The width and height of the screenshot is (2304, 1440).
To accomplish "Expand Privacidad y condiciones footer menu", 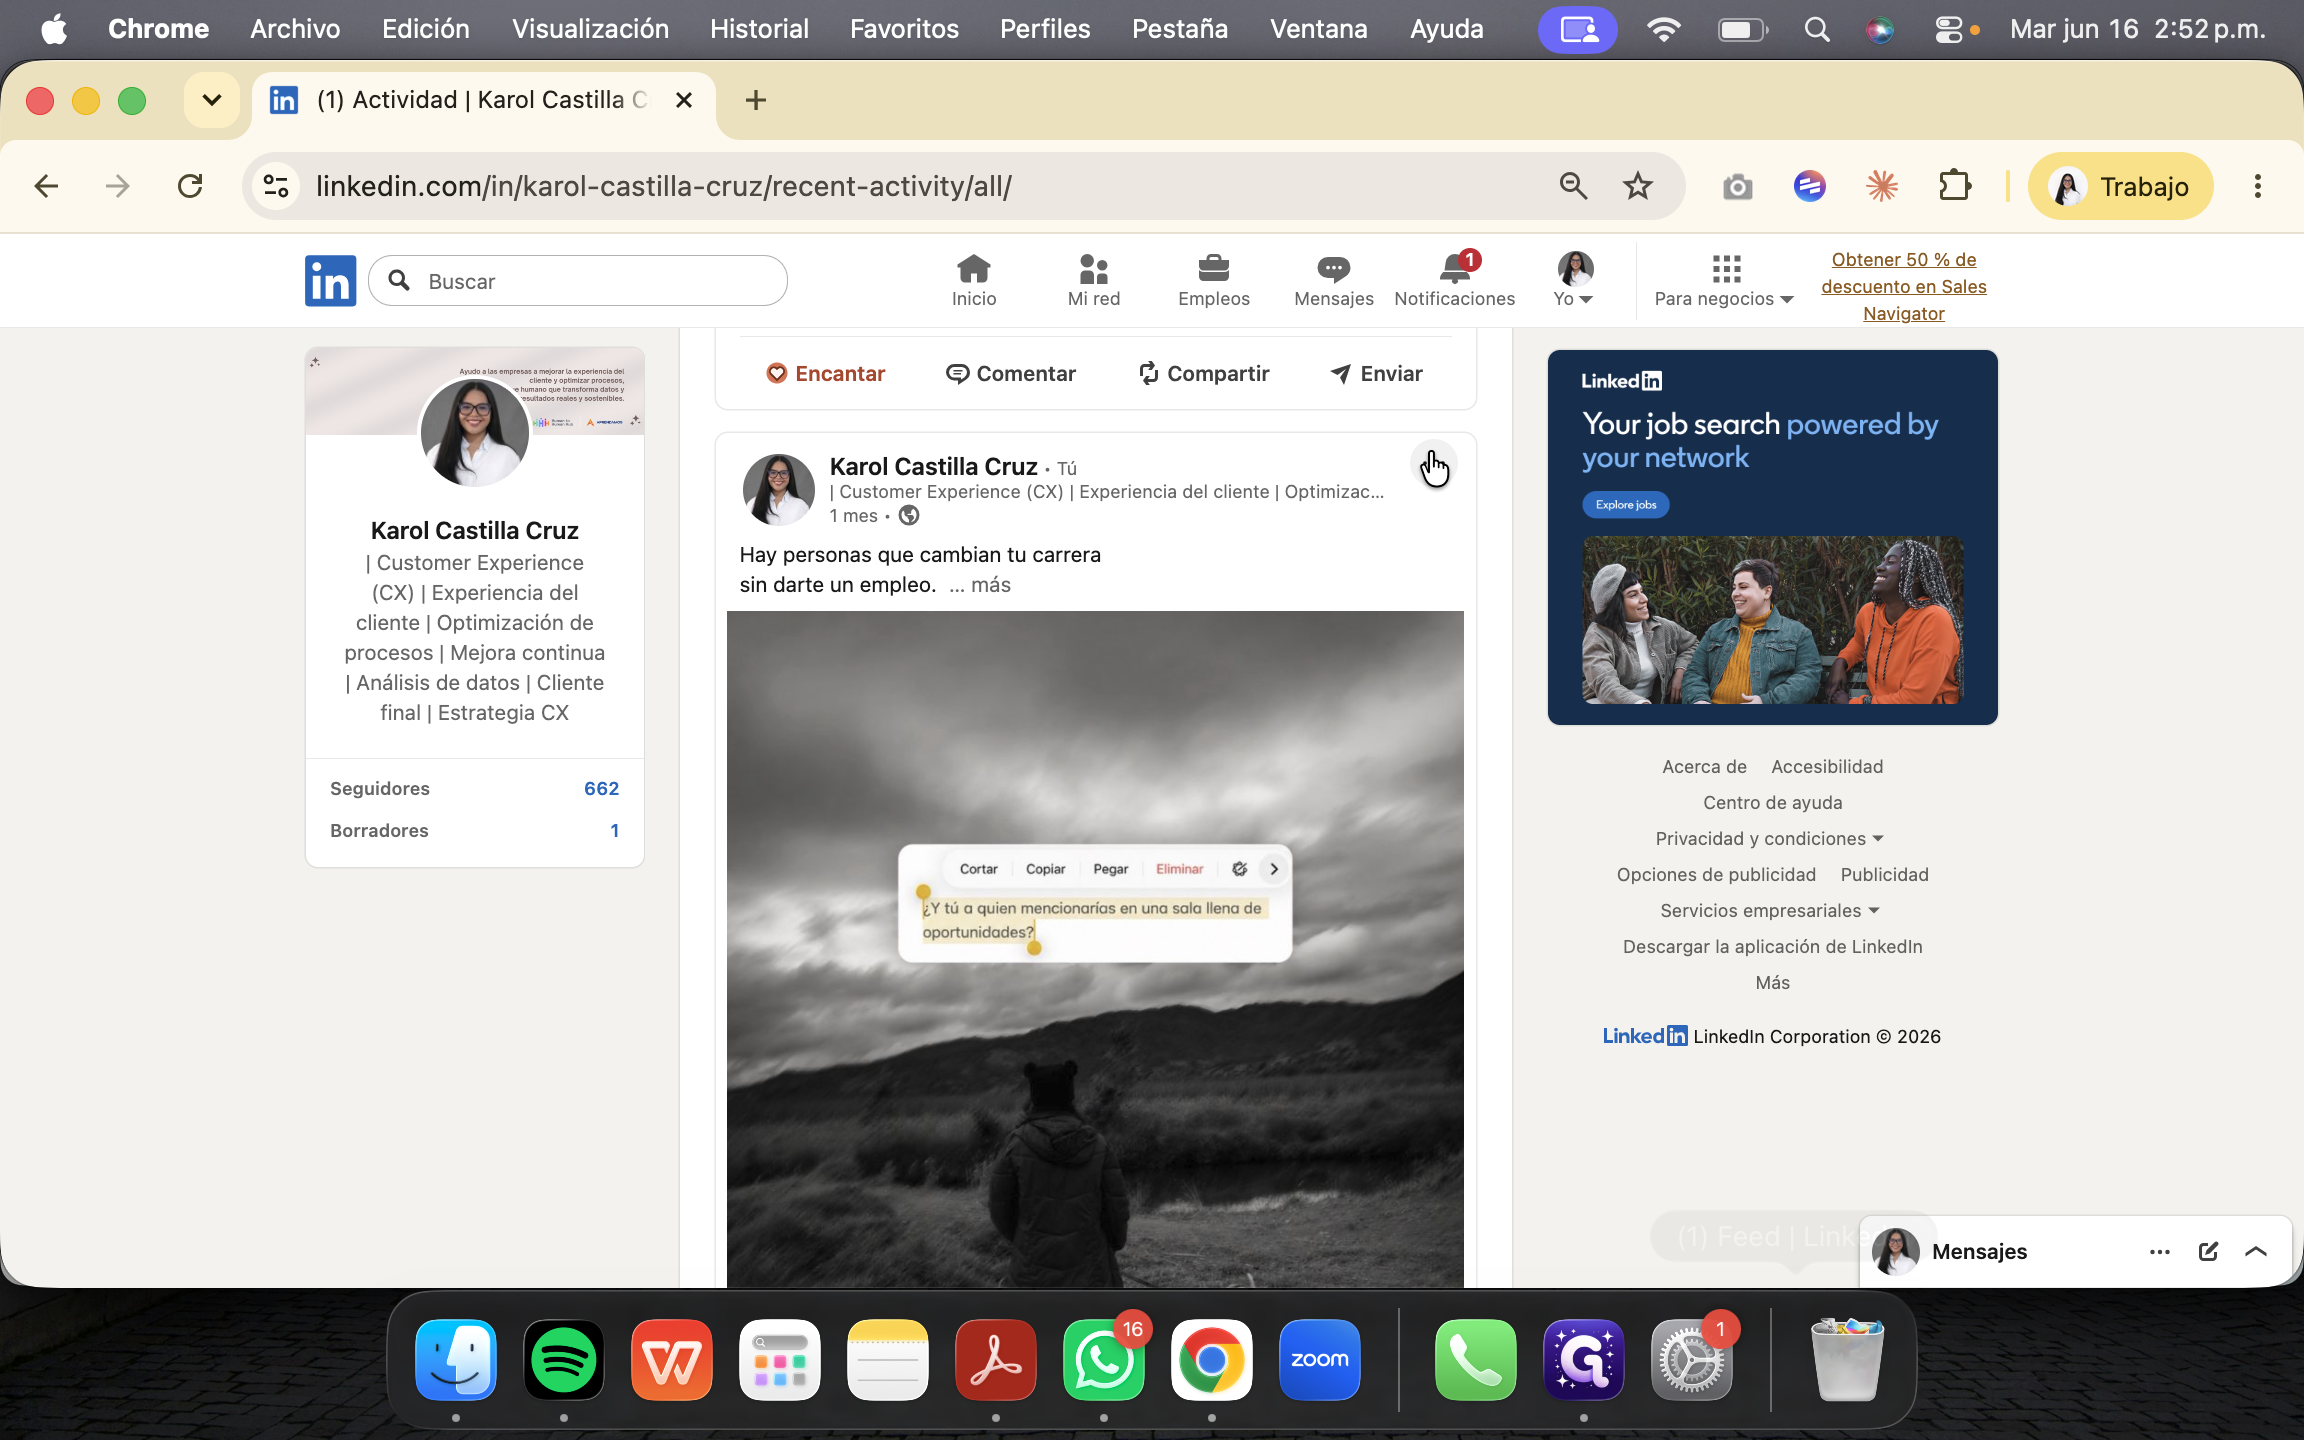I will tap(1769, 838).
